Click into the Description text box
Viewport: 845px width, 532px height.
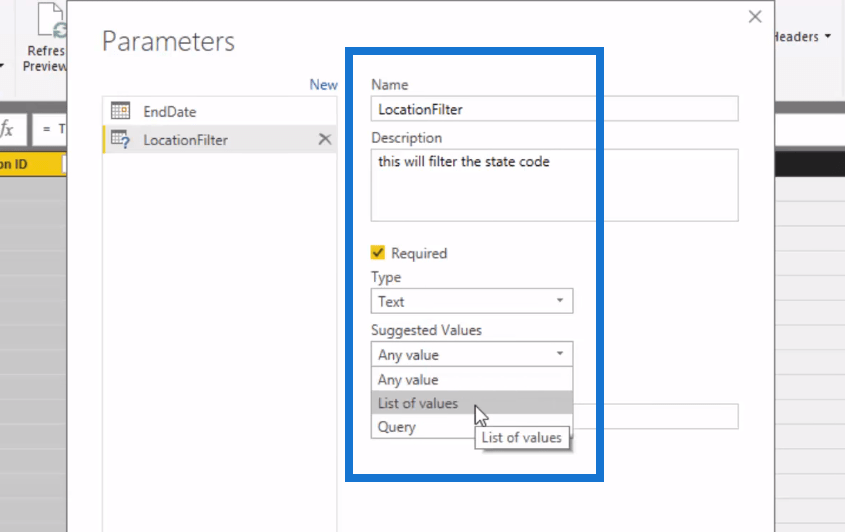(x=555, y=185)
